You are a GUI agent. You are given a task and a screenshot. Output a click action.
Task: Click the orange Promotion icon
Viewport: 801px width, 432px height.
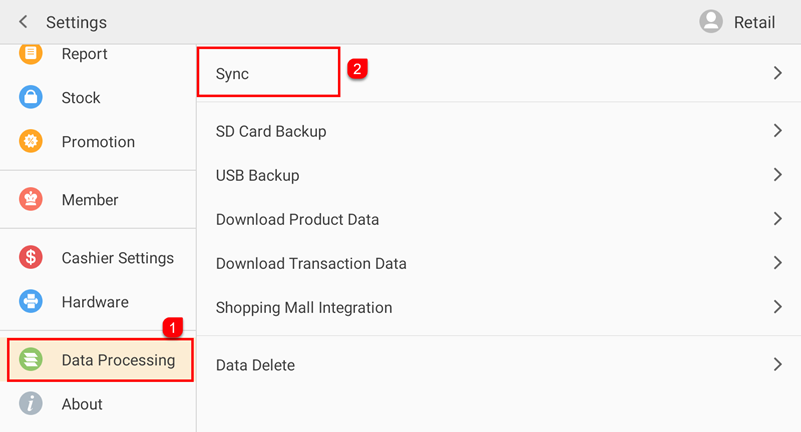[31, 142]
